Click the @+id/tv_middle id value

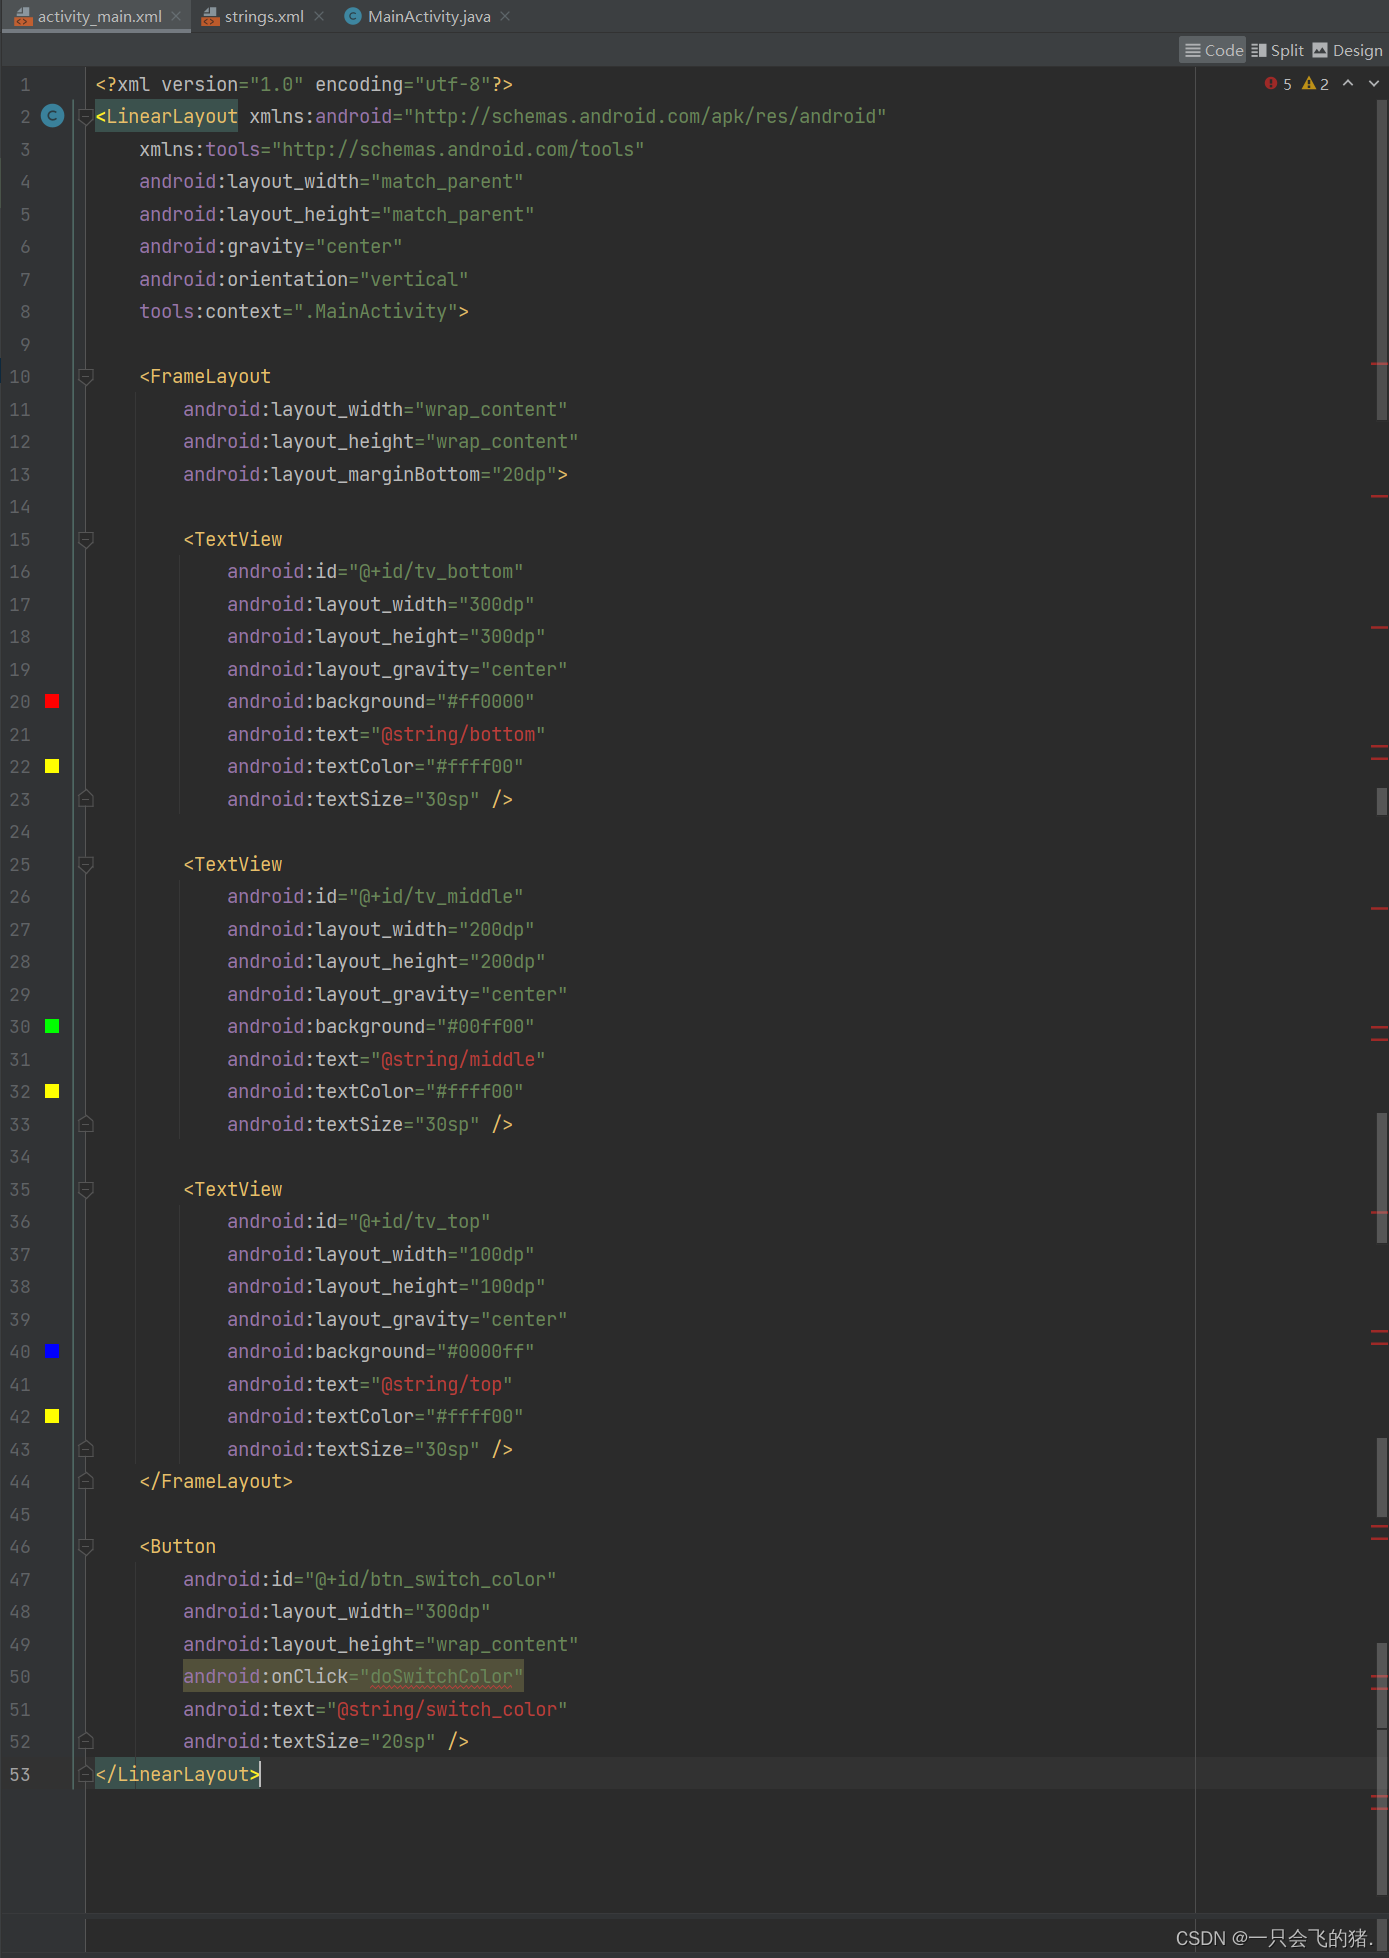click(x=436, y=896)
